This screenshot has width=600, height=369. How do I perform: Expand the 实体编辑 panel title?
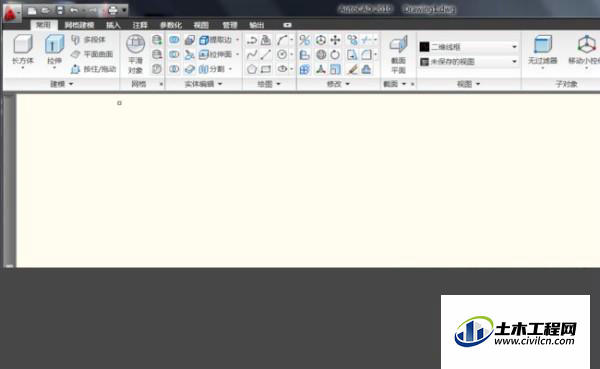pos(203,84)
